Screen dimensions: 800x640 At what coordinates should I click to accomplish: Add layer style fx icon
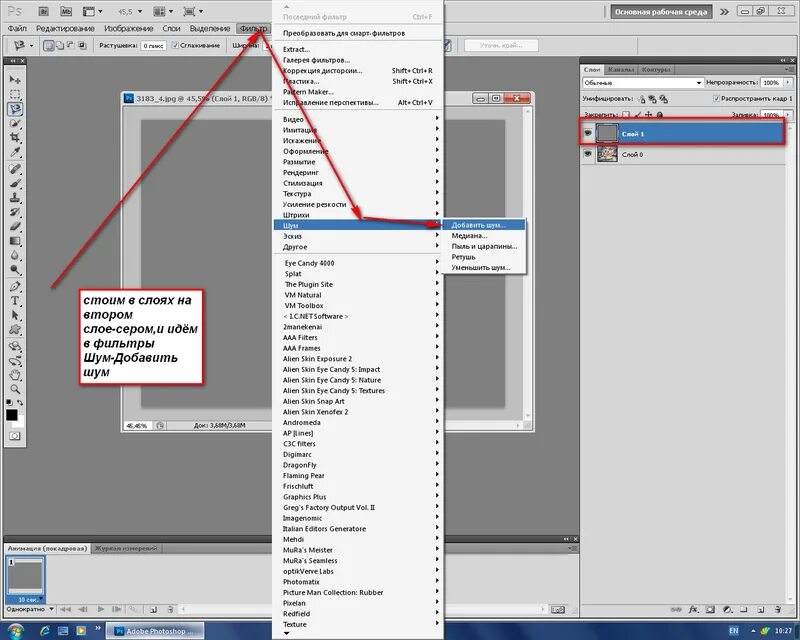click(x=693, y=609)
